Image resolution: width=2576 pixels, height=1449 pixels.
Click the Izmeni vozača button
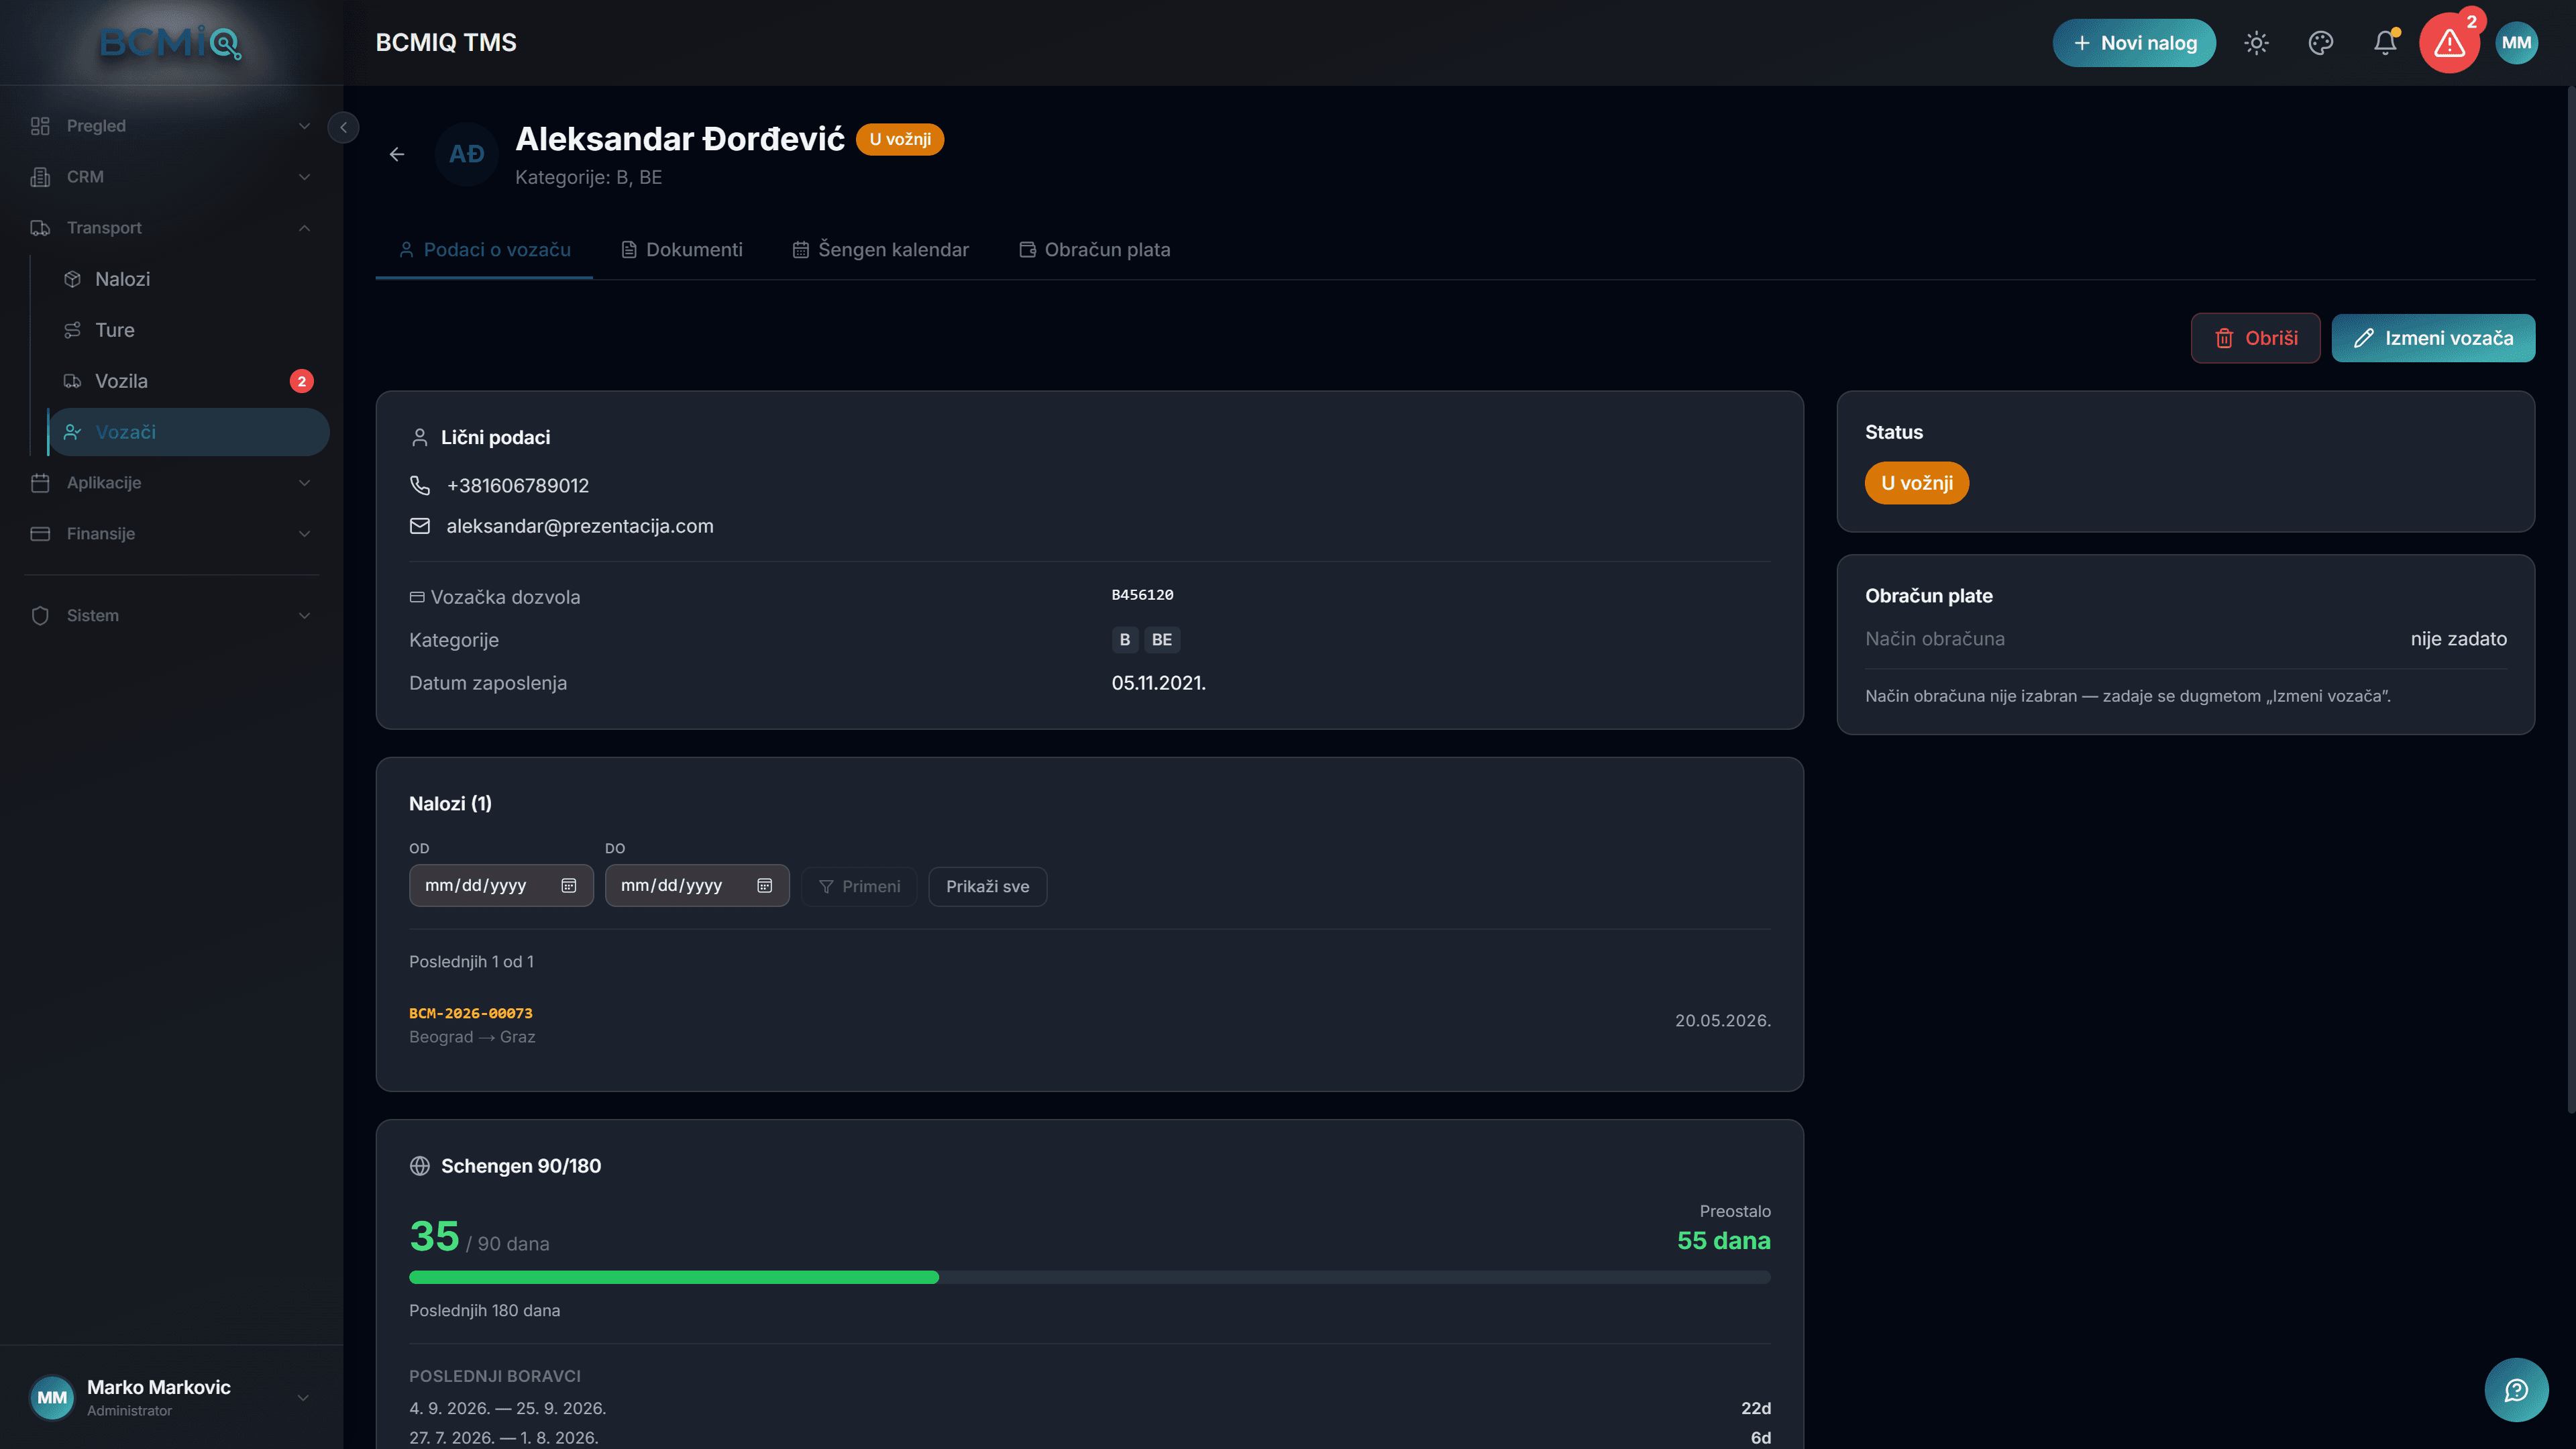click(x=2433, y=338)
